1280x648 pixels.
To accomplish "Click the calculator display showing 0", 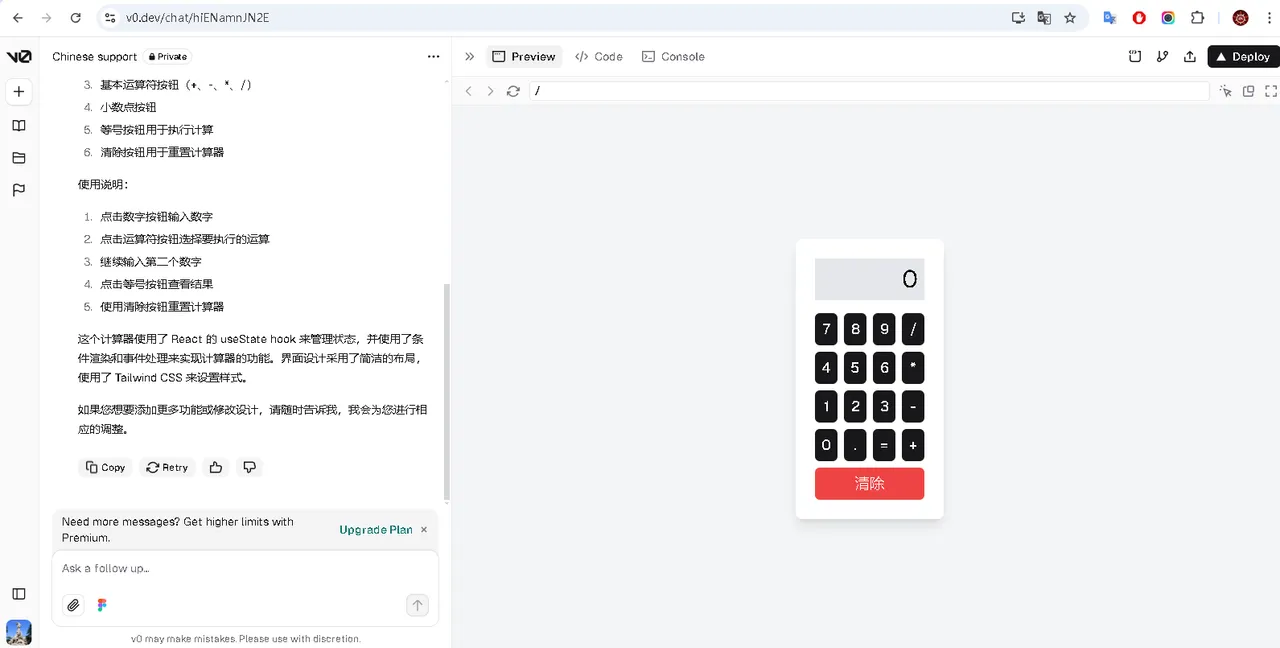I will click(869, 279).
